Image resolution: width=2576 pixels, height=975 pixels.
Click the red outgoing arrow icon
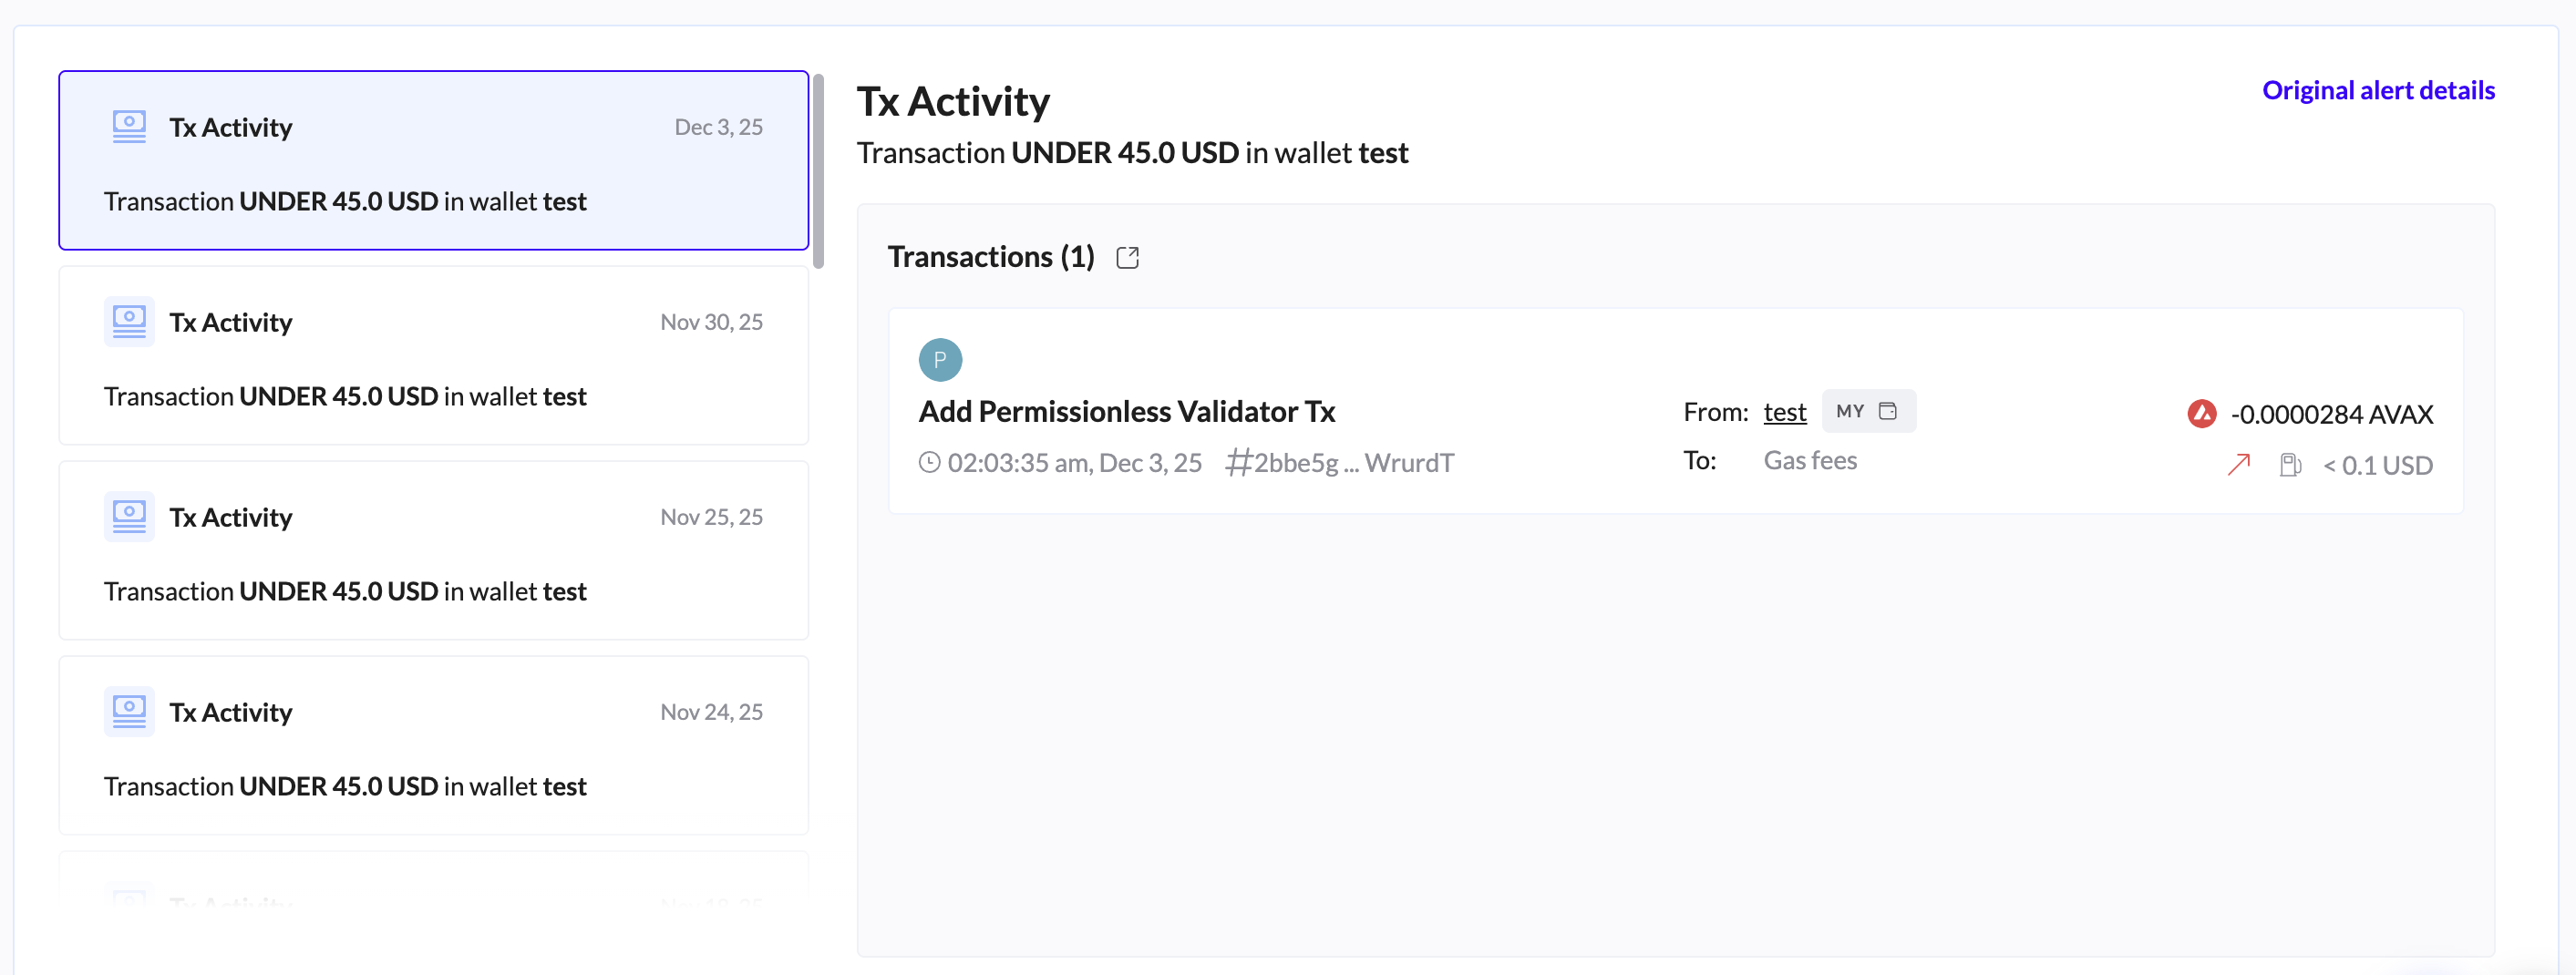click(x=2238, y=464)
